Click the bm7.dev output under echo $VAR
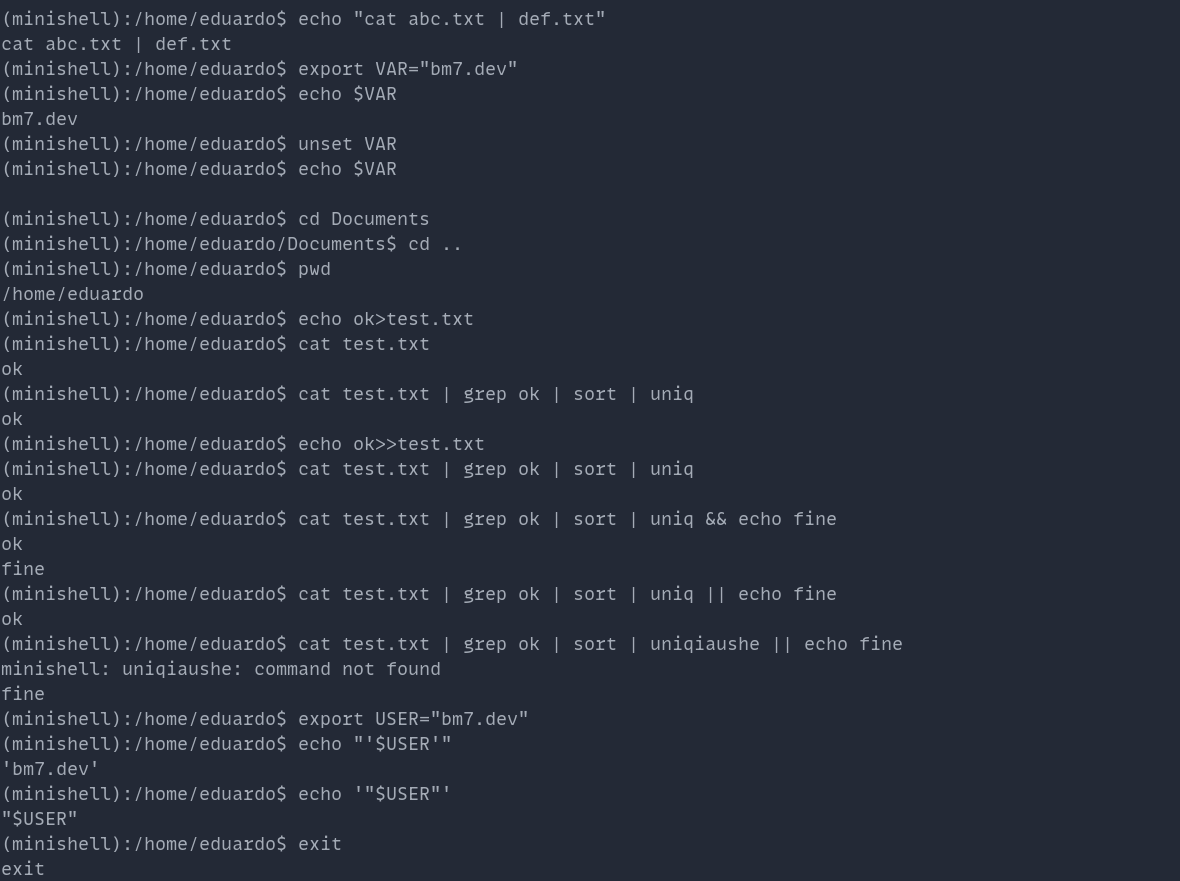This screenshot has height=881, width=1180. point(40,119)
